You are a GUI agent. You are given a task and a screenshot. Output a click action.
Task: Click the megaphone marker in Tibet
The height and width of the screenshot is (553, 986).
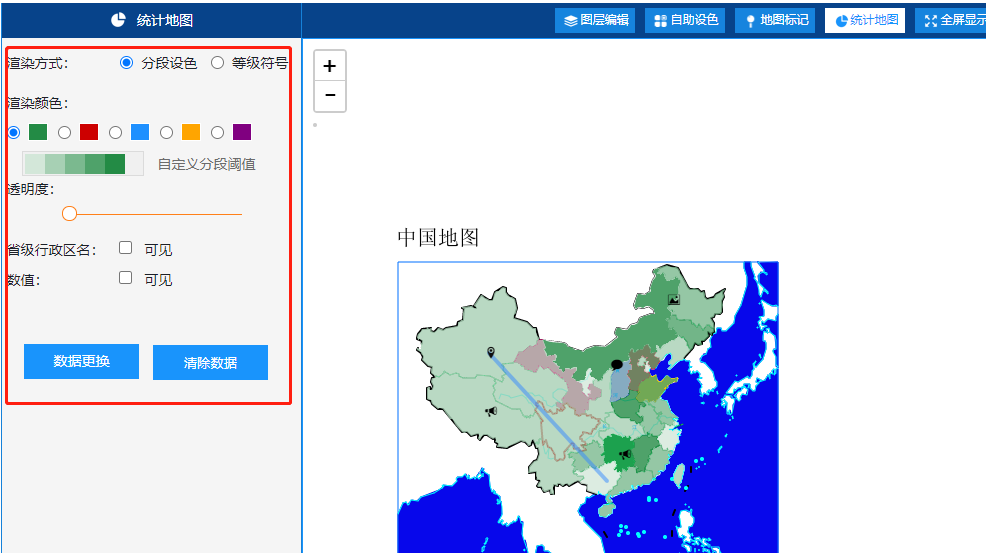[491, 411]
